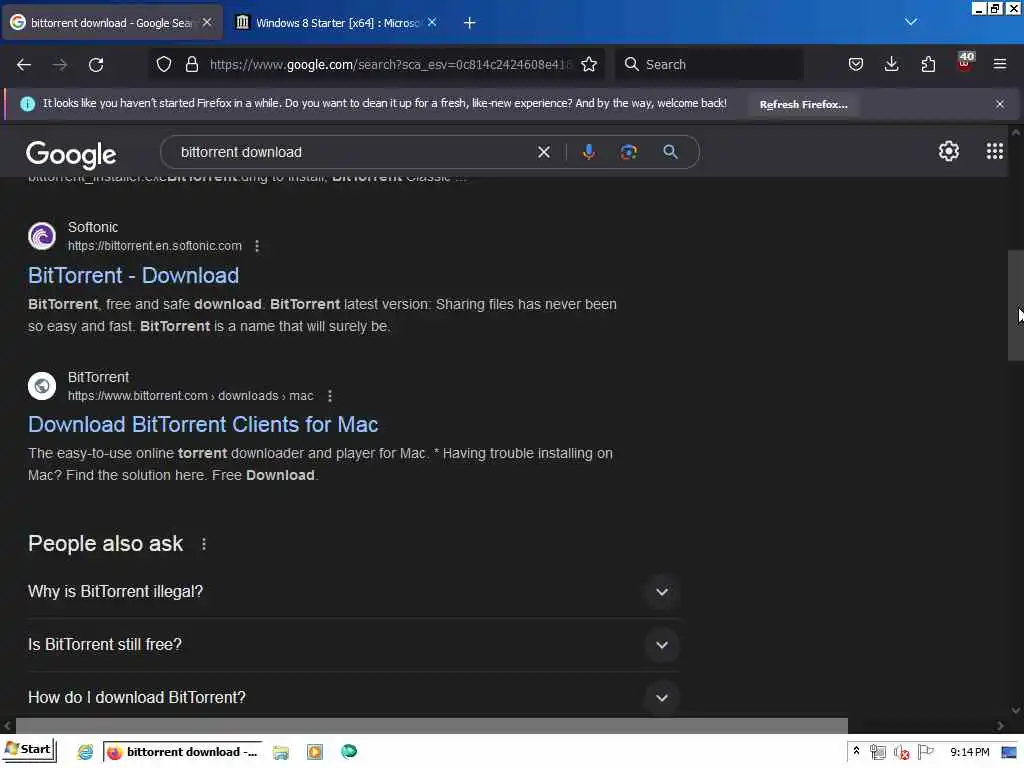Click the Google logo
This screenshot has width=1024, height=768.
[x=71, y=155]
